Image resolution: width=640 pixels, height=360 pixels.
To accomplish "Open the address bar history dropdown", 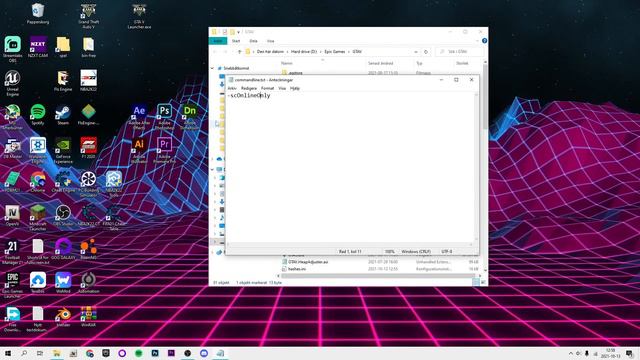I will point(416,52).
